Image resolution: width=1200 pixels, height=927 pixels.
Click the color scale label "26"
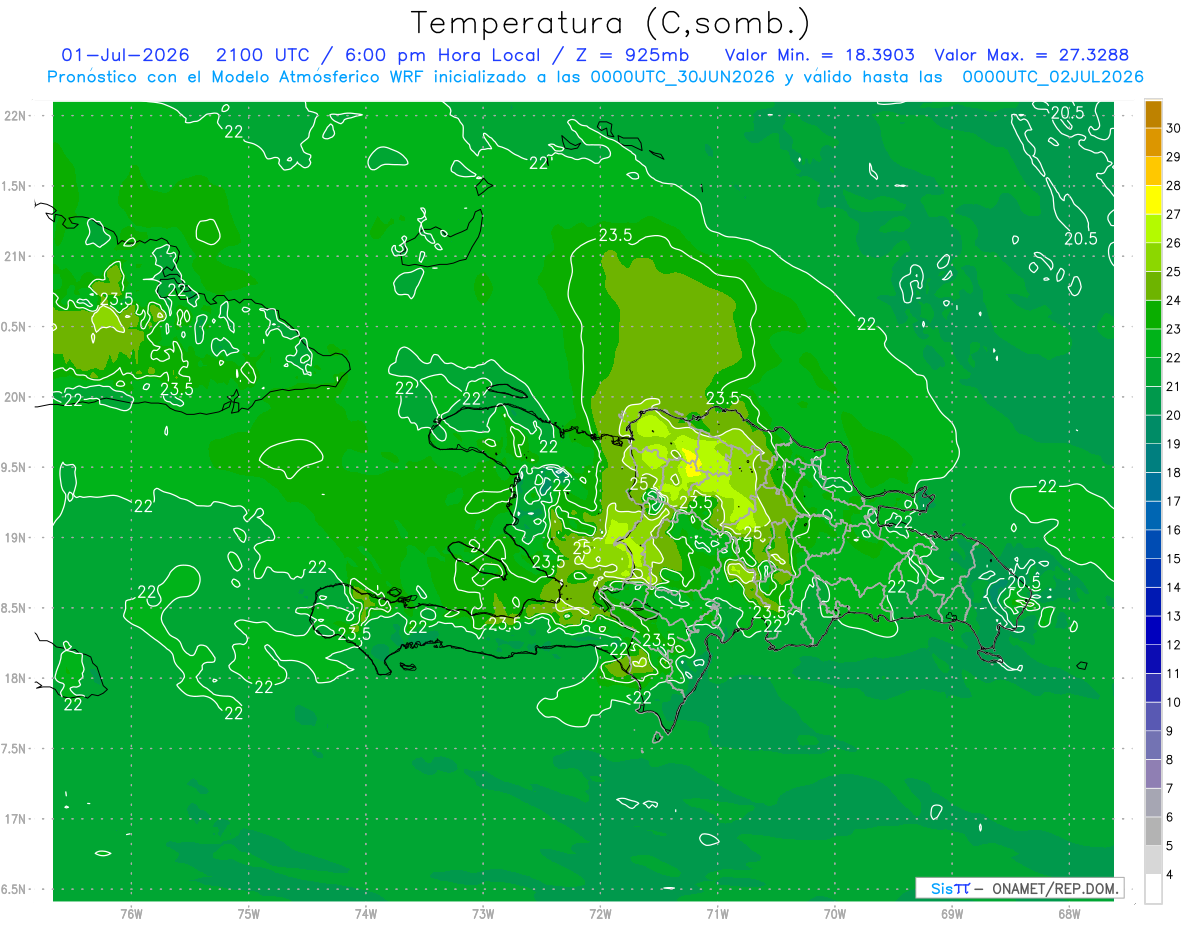click(1174, 243)
